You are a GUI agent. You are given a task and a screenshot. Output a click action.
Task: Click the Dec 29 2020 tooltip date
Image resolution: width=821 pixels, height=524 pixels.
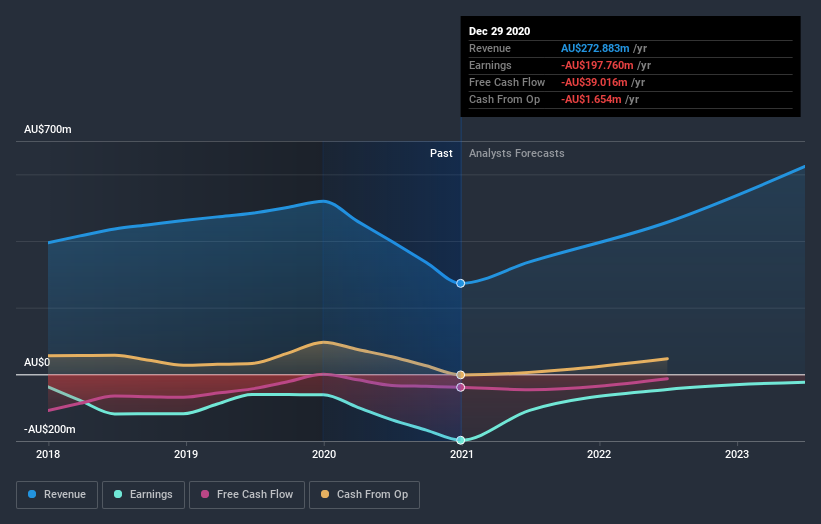coord(500,31)
